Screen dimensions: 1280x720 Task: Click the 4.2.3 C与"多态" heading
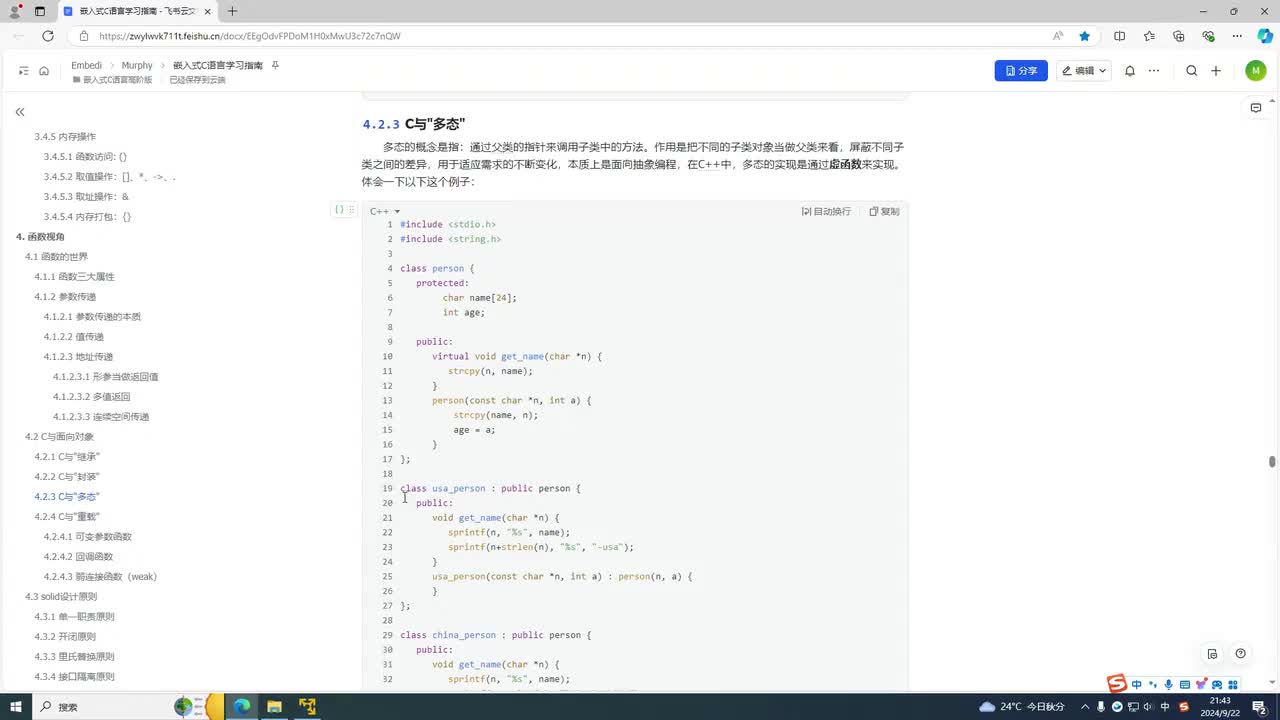pos(413,124)
